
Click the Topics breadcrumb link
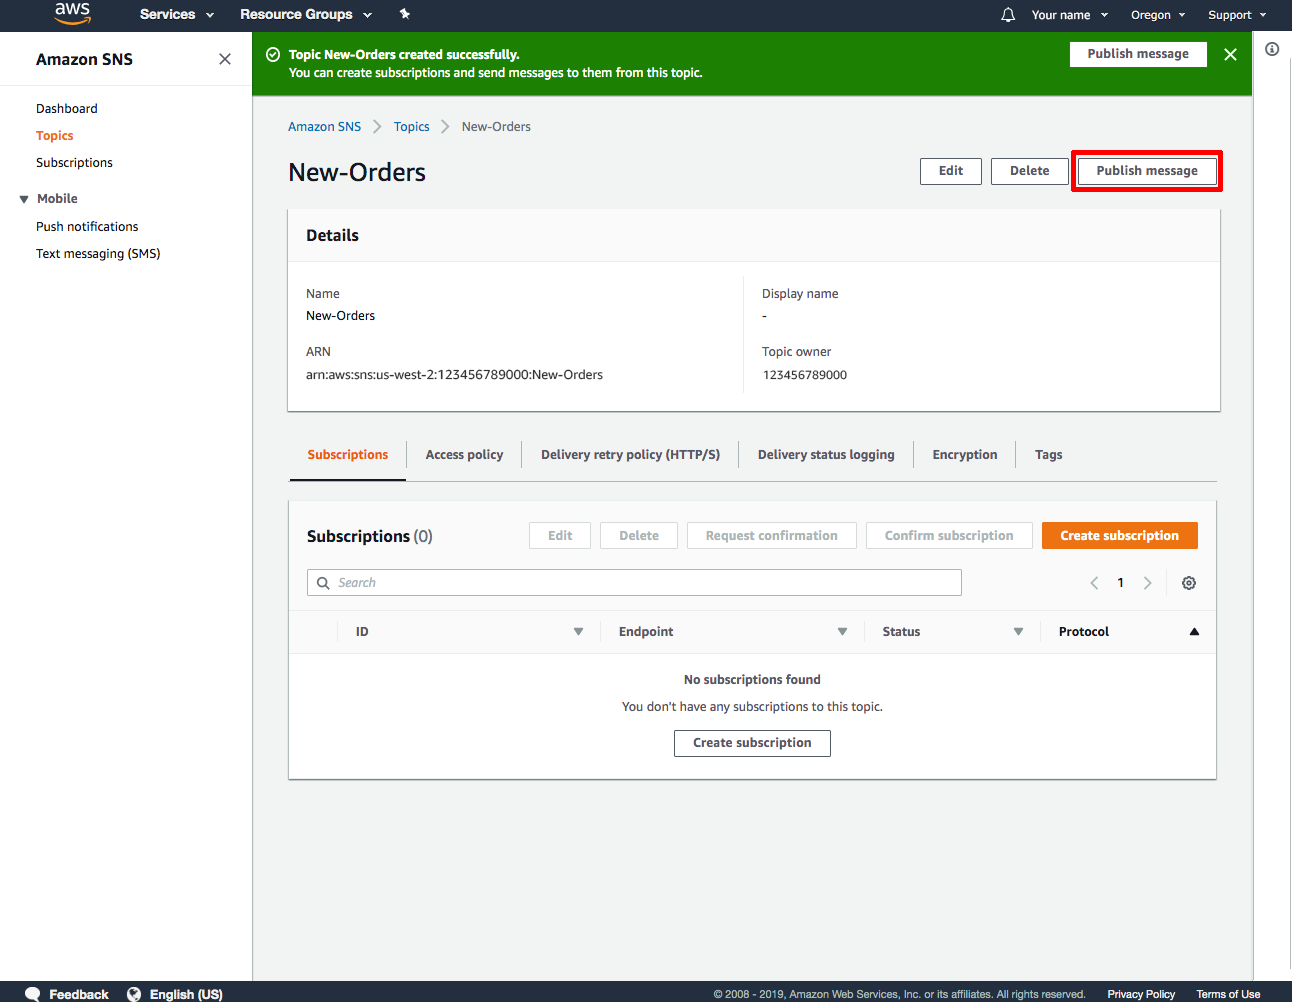(411, 127)
